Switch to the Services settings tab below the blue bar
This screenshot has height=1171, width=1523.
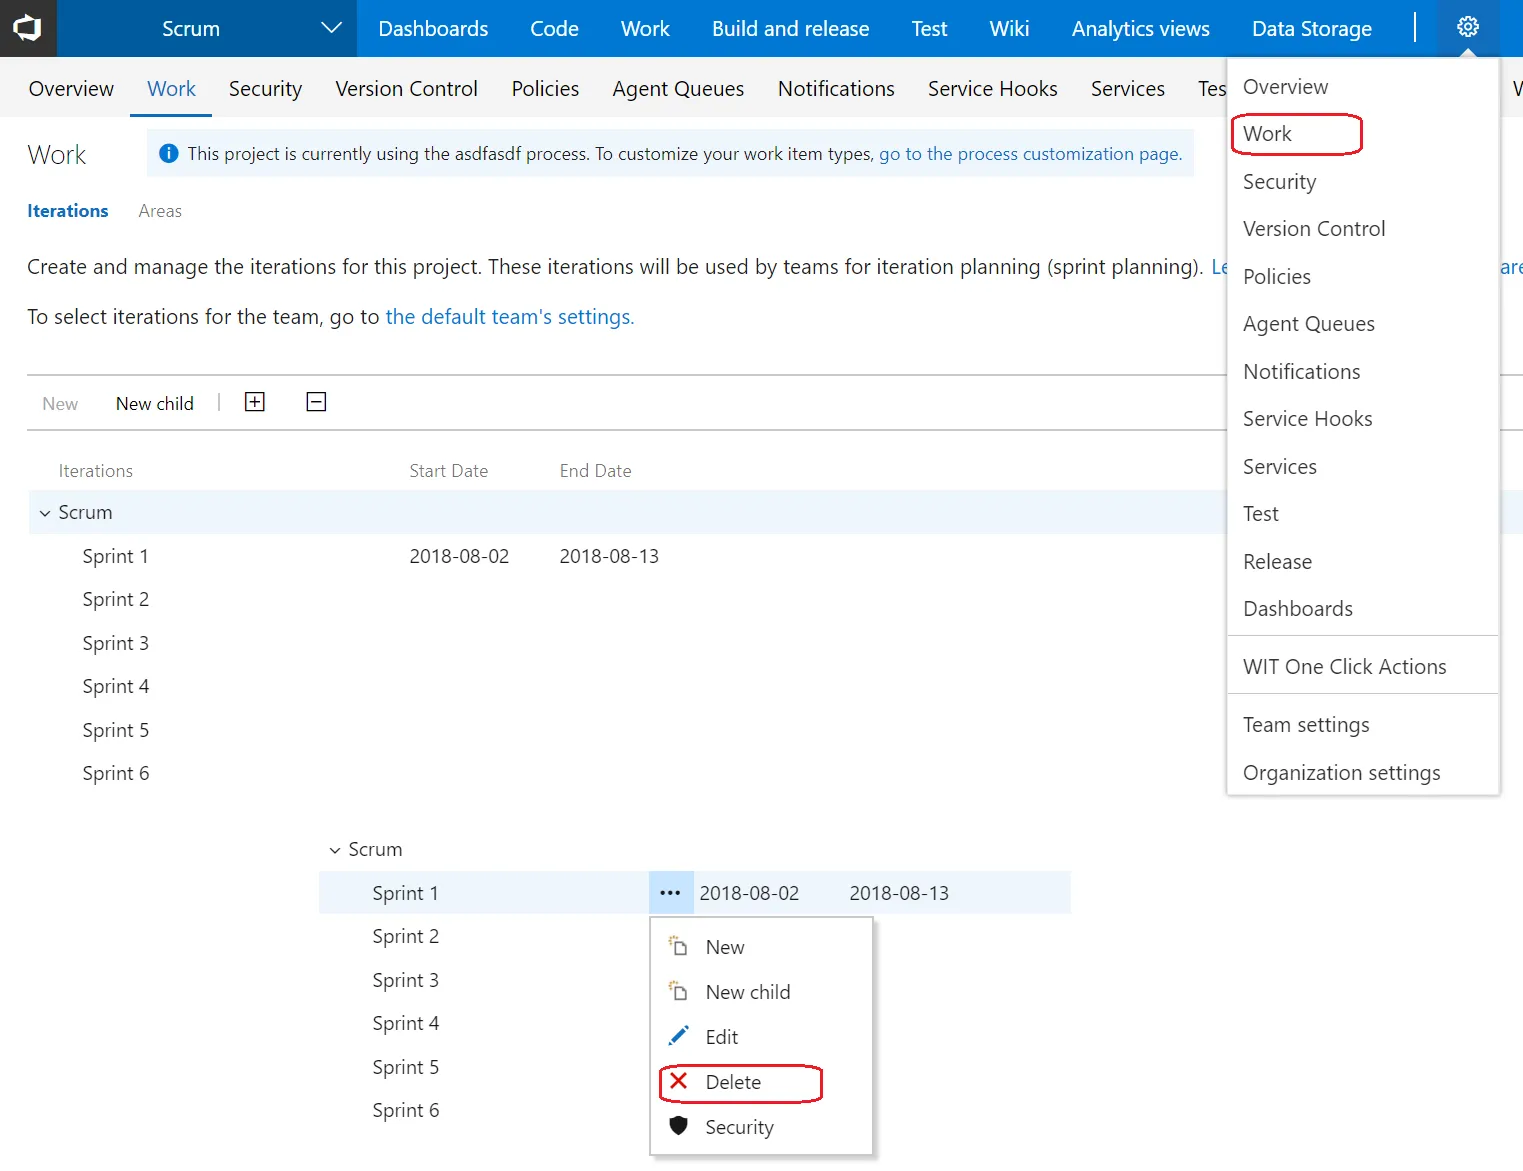click(x=1127, y=89)
